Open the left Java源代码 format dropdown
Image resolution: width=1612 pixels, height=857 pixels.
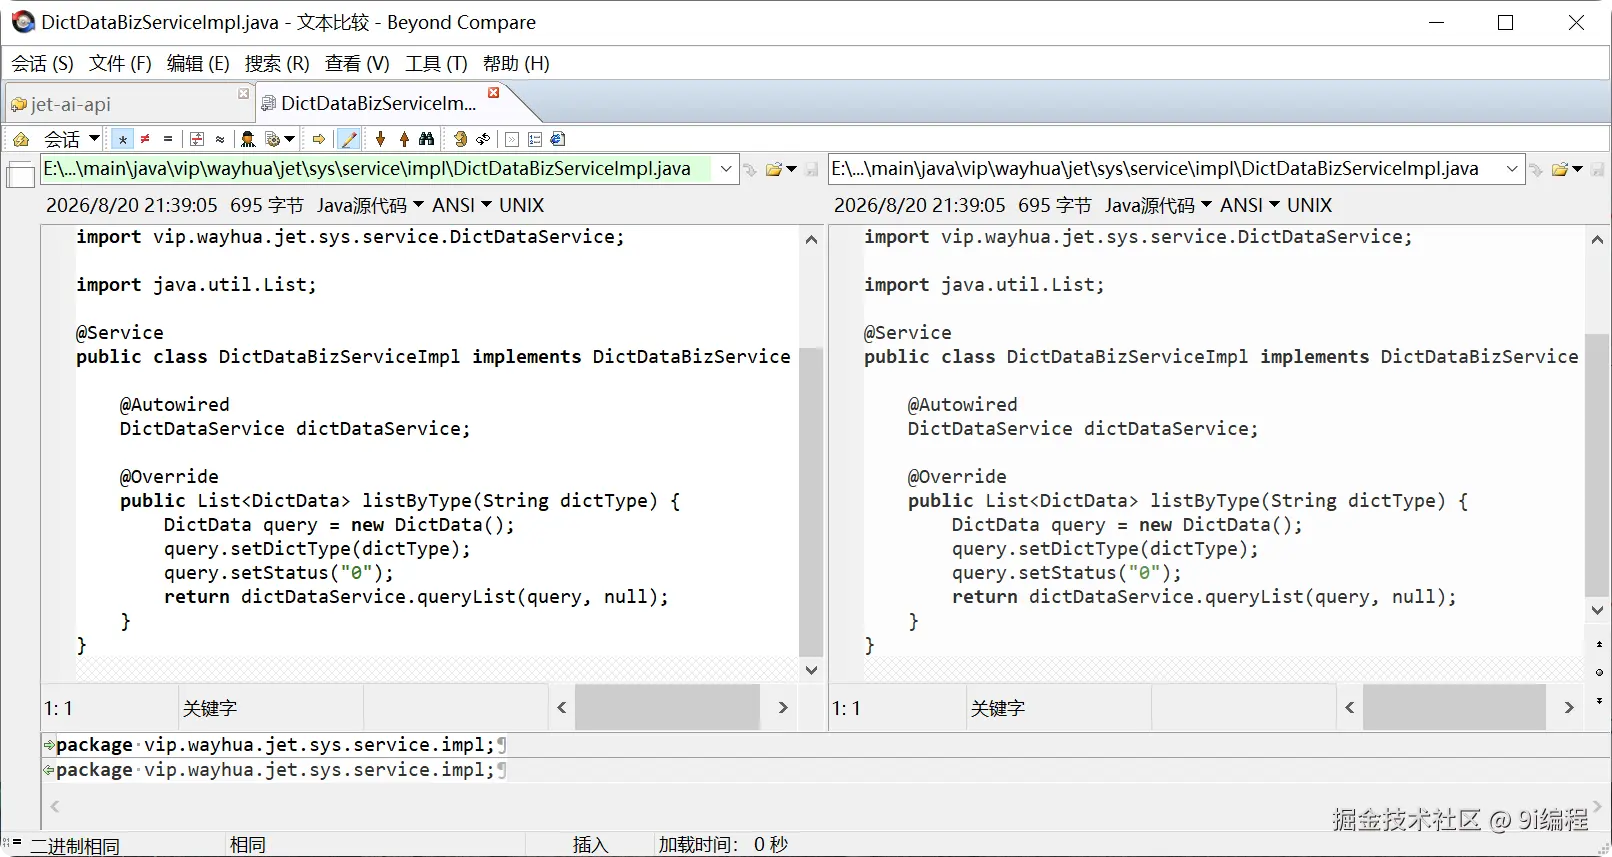click(370, 205)
